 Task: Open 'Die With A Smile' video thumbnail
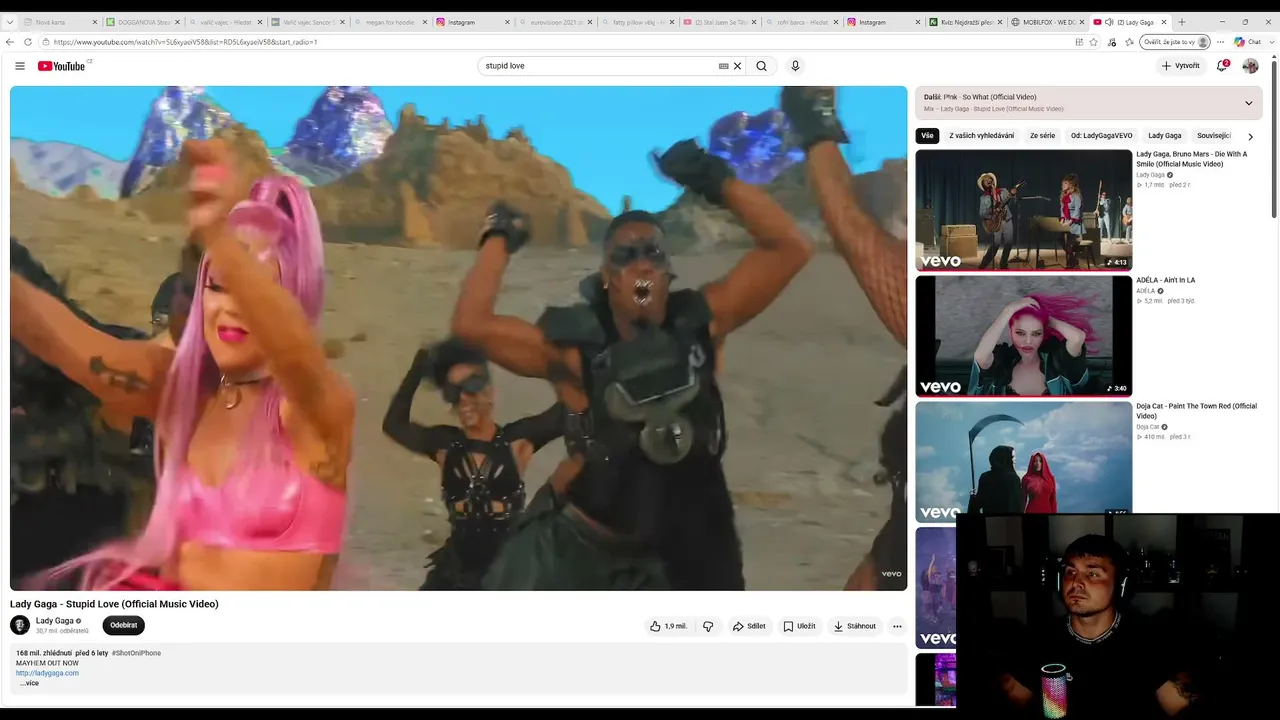(x=1024, y=210)
